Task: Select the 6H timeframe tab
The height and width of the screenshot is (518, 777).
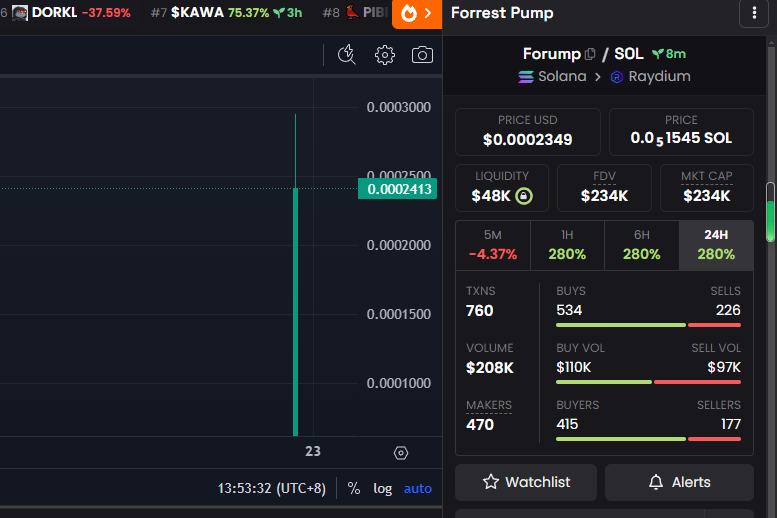Action: [642, 245]
